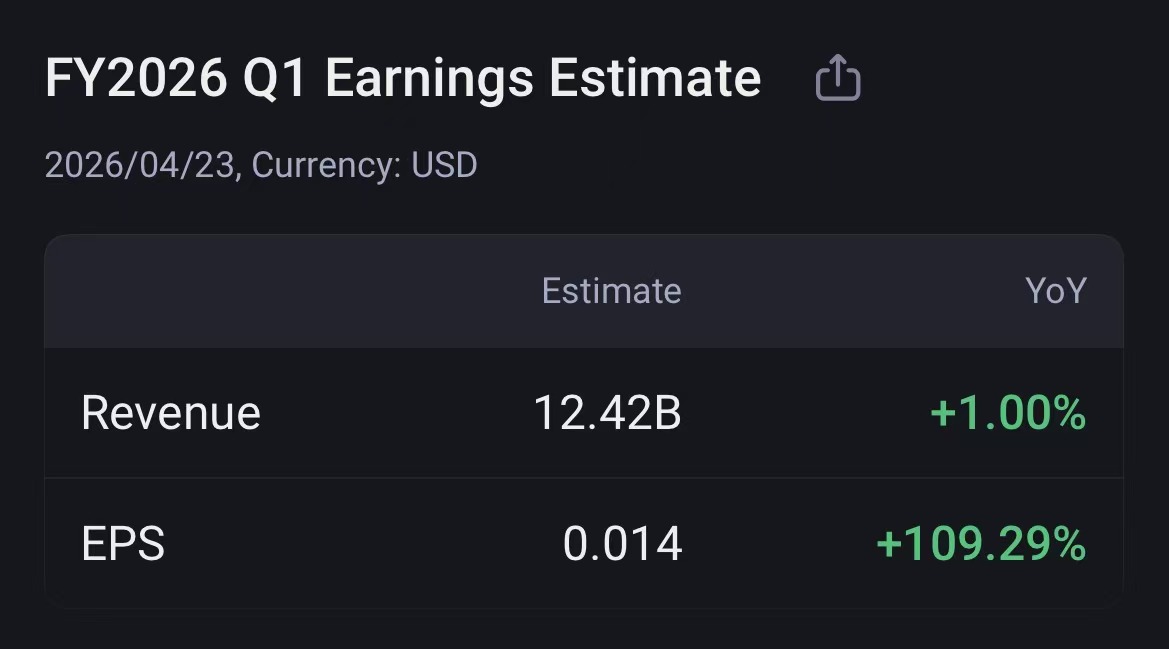Click the word Earnings in the title
The image size is (1169, 649).
[429, 79]
